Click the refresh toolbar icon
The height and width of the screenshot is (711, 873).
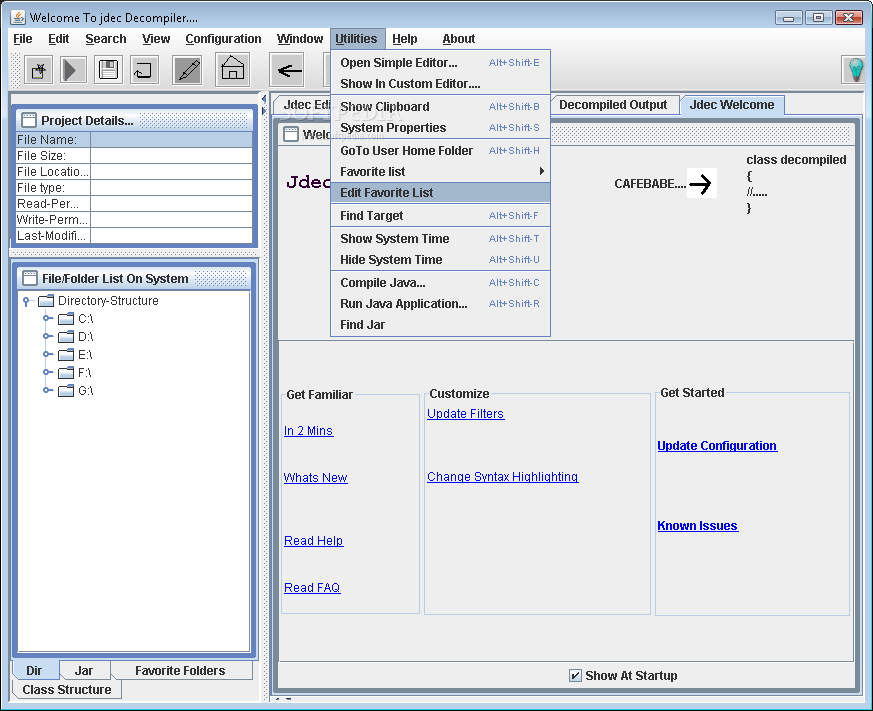pos(144,70)
